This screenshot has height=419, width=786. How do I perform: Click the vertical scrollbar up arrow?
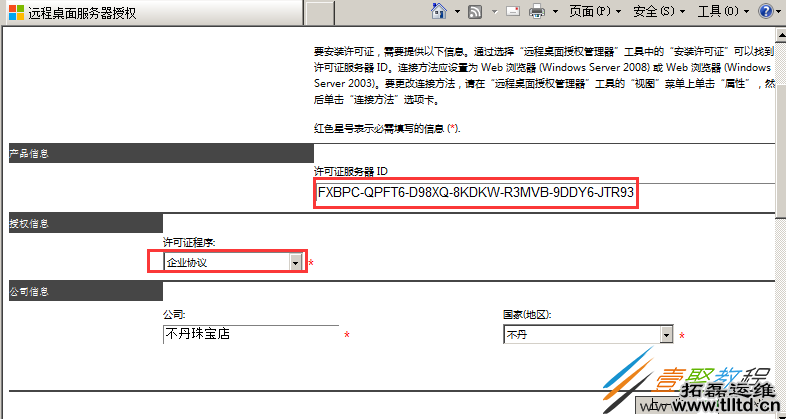pyautogui.click(x=781, y=36)
